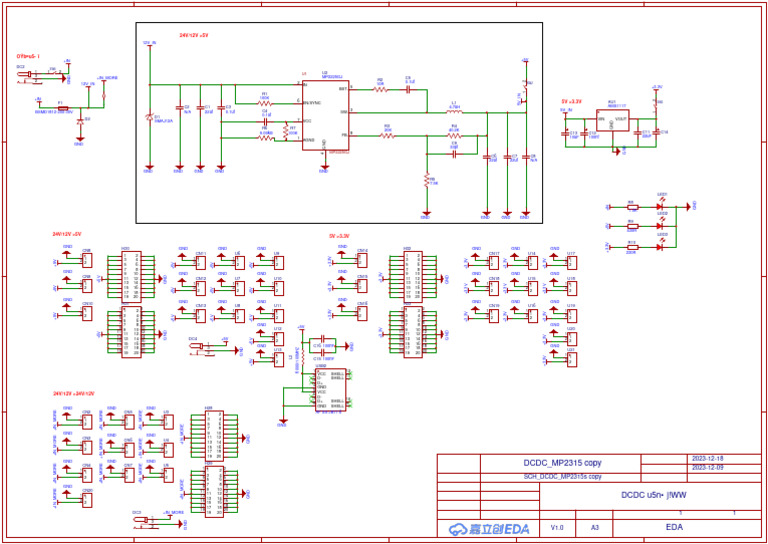Select the DC3 jack at bottom left

coord(139,519)
